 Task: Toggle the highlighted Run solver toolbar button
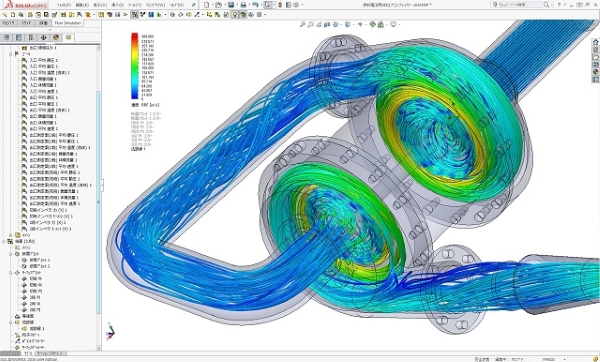coord(135,15)
